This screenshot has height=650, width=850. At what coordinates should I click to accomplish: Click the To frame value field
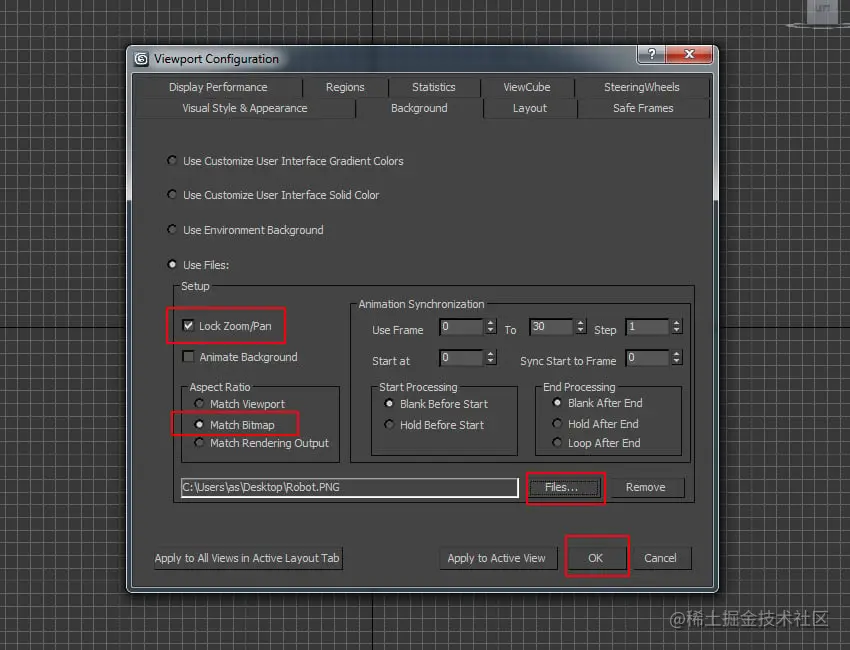coord(551,327)
